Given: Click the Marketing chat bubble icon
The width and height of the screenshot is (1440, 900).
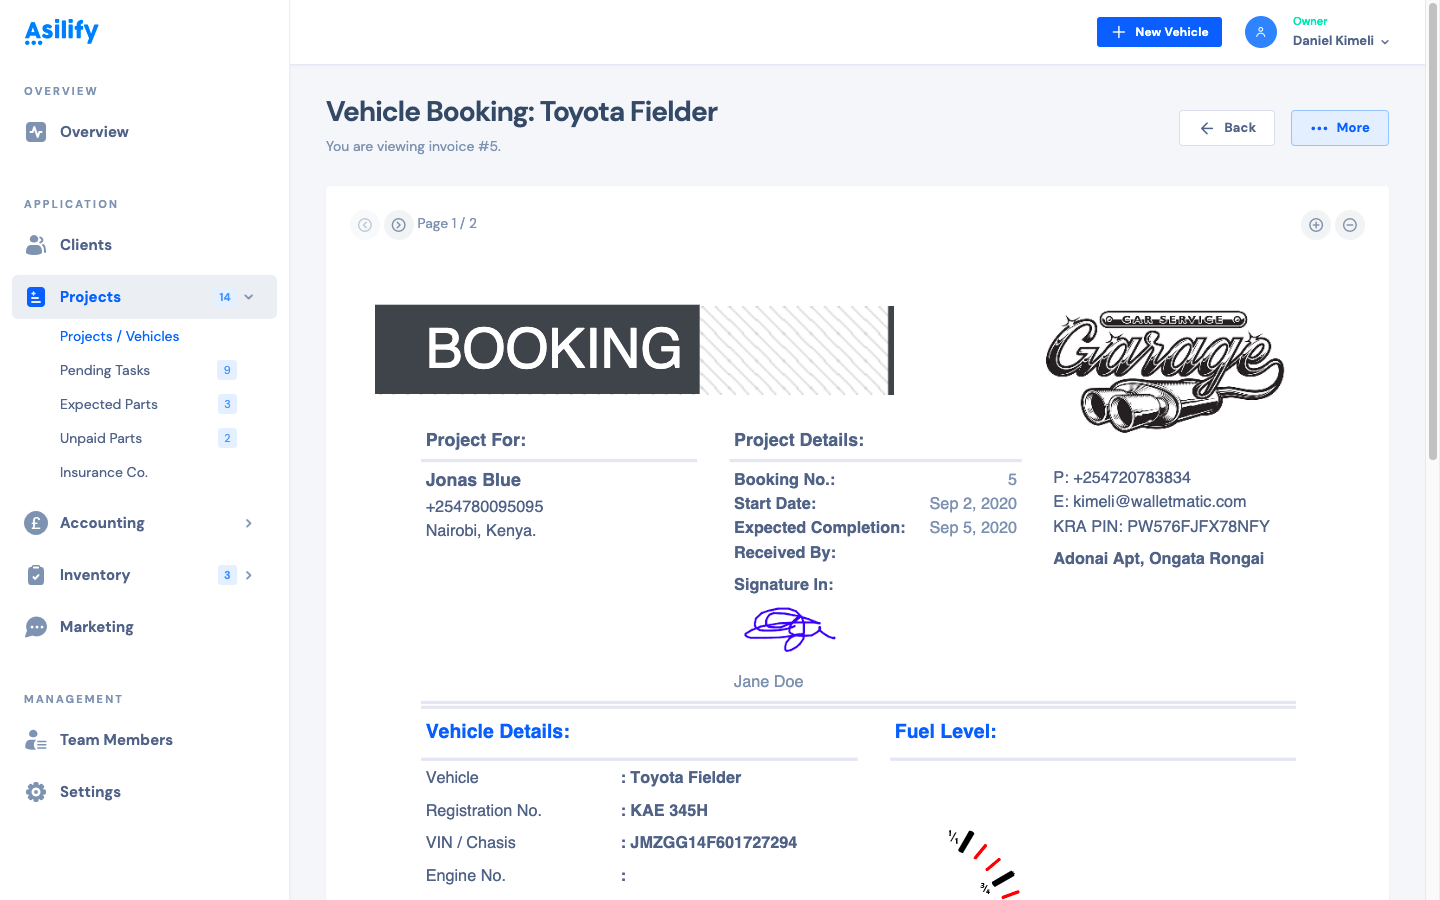Looking at the screenshot, I should [x=36, y=627].
